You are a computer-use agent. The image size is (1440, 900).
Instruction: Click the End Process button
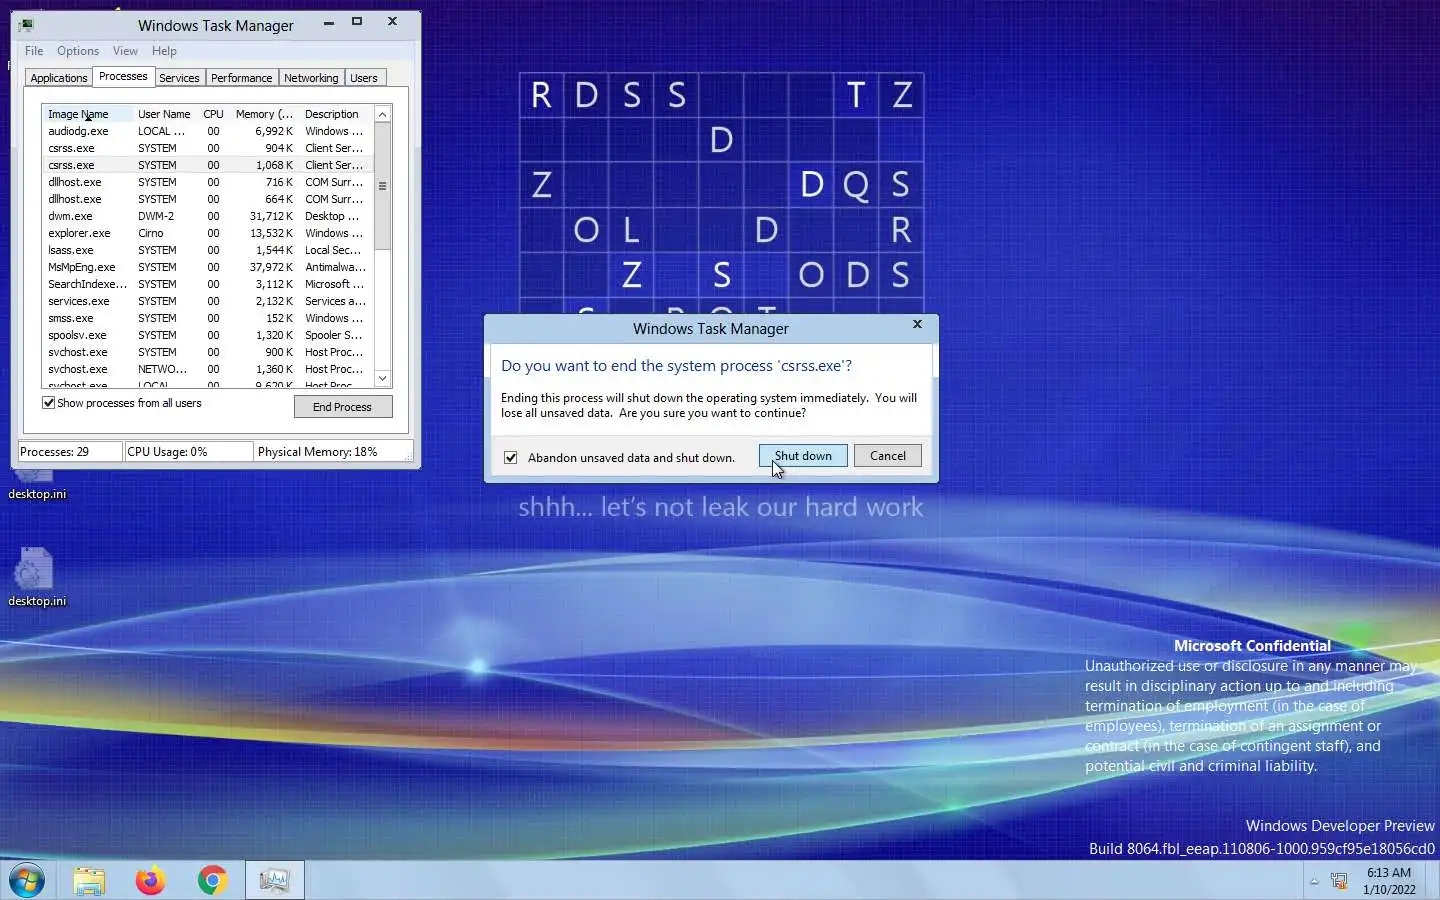(x=343, y=407)
